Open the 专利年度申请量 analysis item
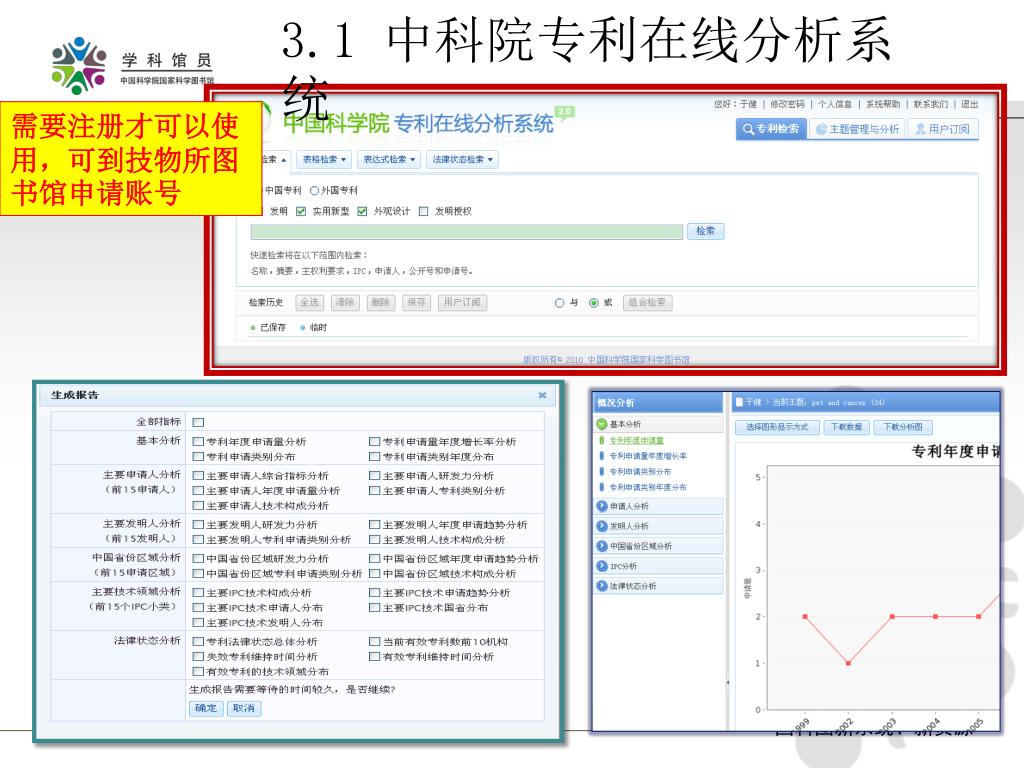 point(637,441)
